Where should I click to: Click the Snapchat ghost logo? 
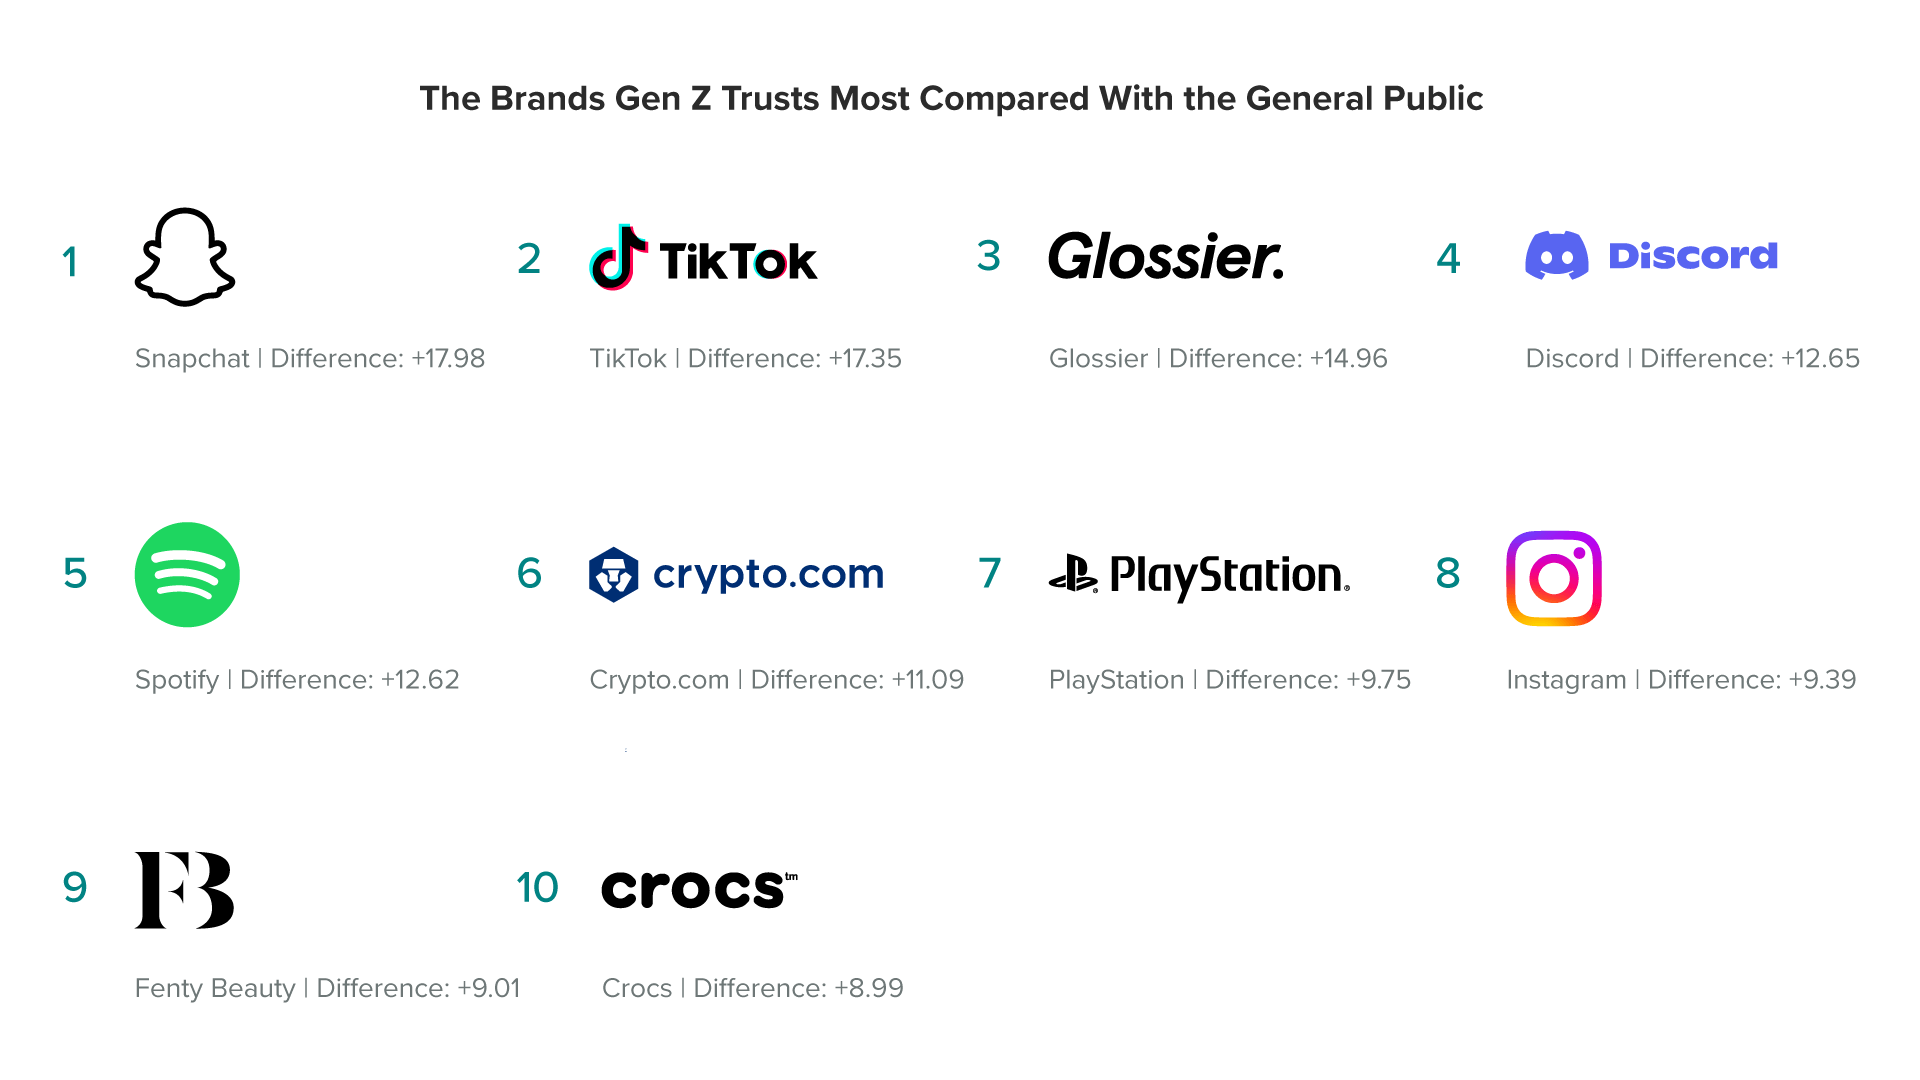click(x=185, y=257)
